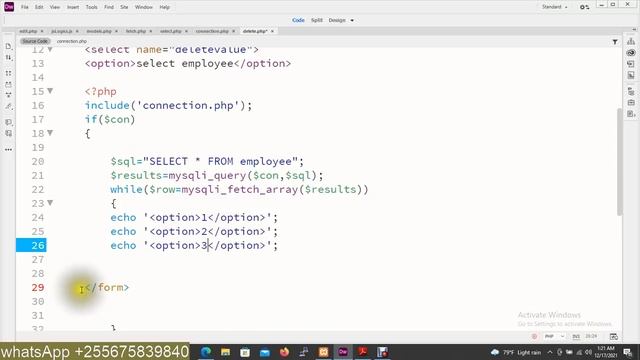Click the filter related files icon
This screenshot has width=640, height=360.
click(615, 42)
